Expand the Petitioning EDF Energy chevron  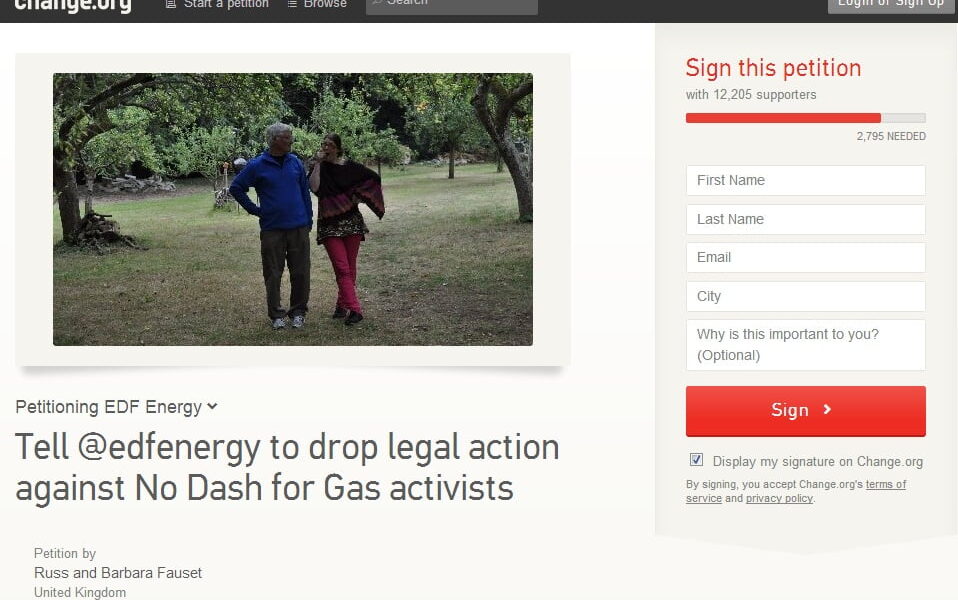(x=212, y=406)
